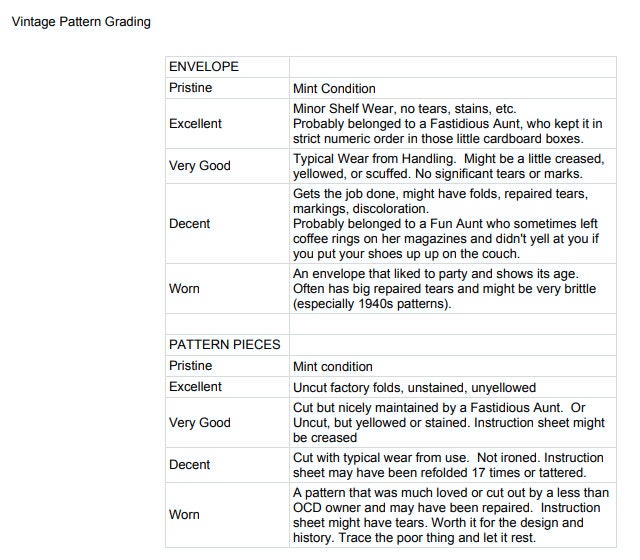The image size is (640, 560).
Task: Select the pattern pieces Worn label
Action: tap(184, 515)
